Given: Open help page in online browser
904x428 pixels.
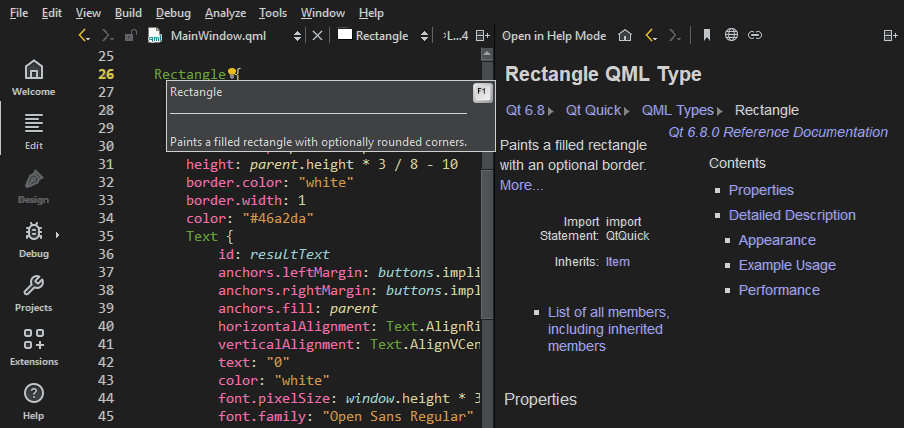Looking at the screenshot, I should (731, 36).
